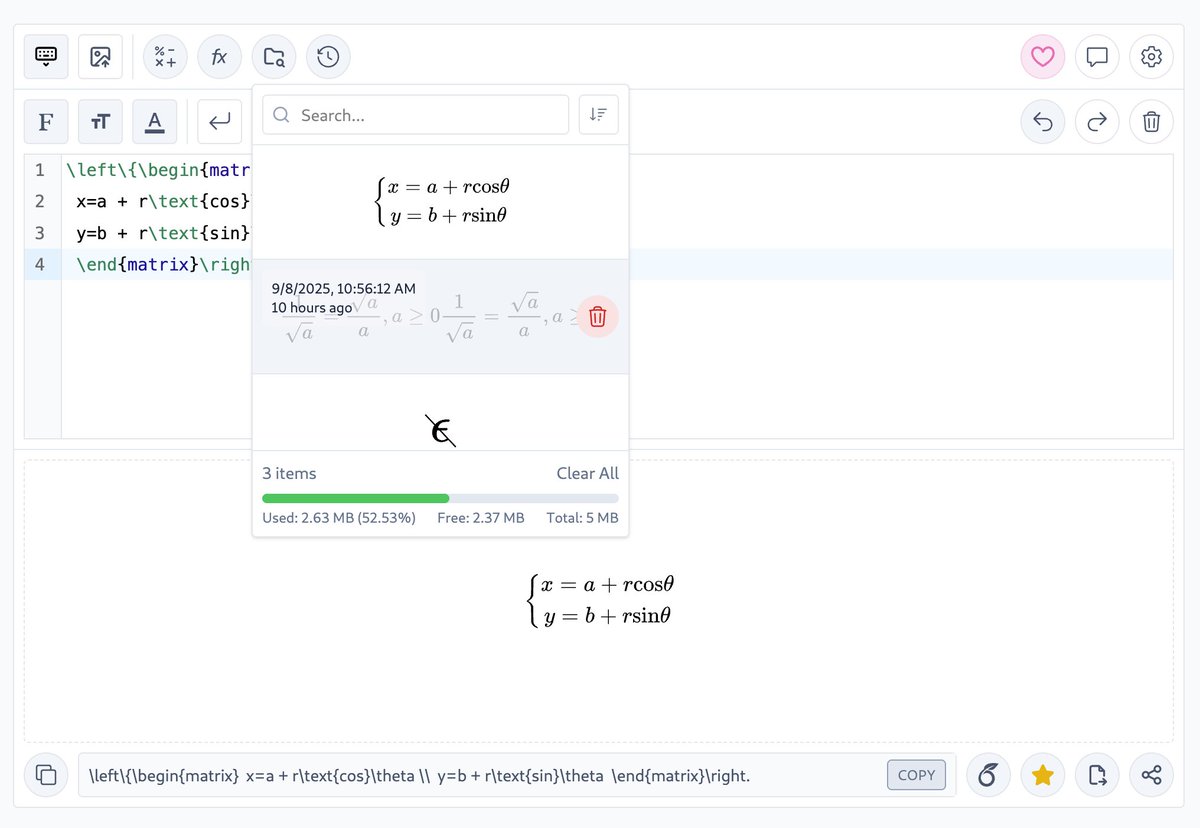
Task: Click line number 4 in gutter
Action: point(40,265)
